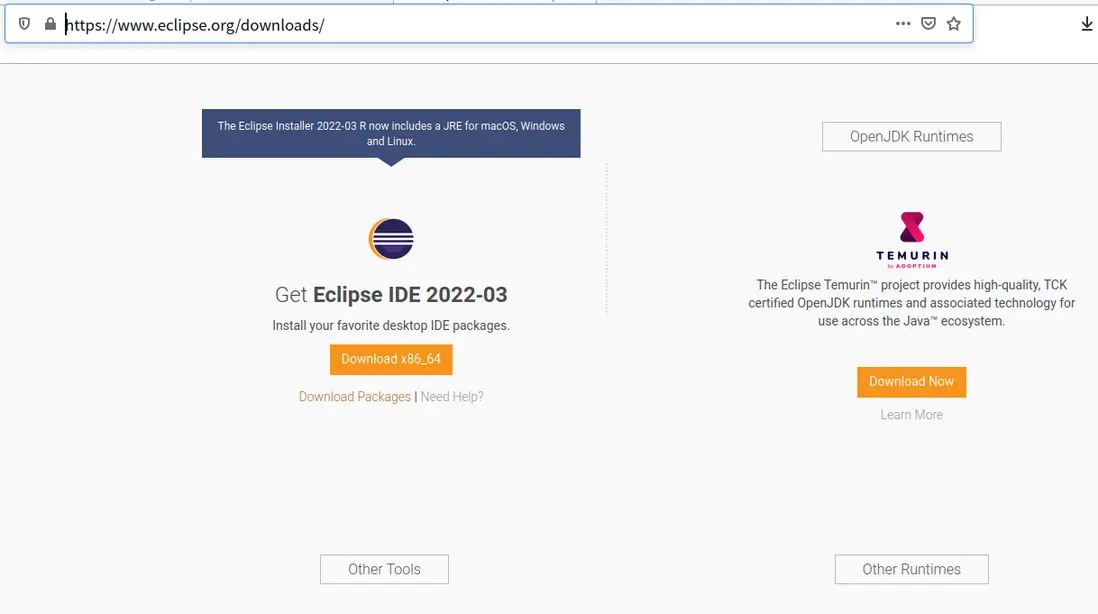This screenshot has height=614, width=1098.
Task: Follow the Learn More link
Action: click(x=911, y=414)
